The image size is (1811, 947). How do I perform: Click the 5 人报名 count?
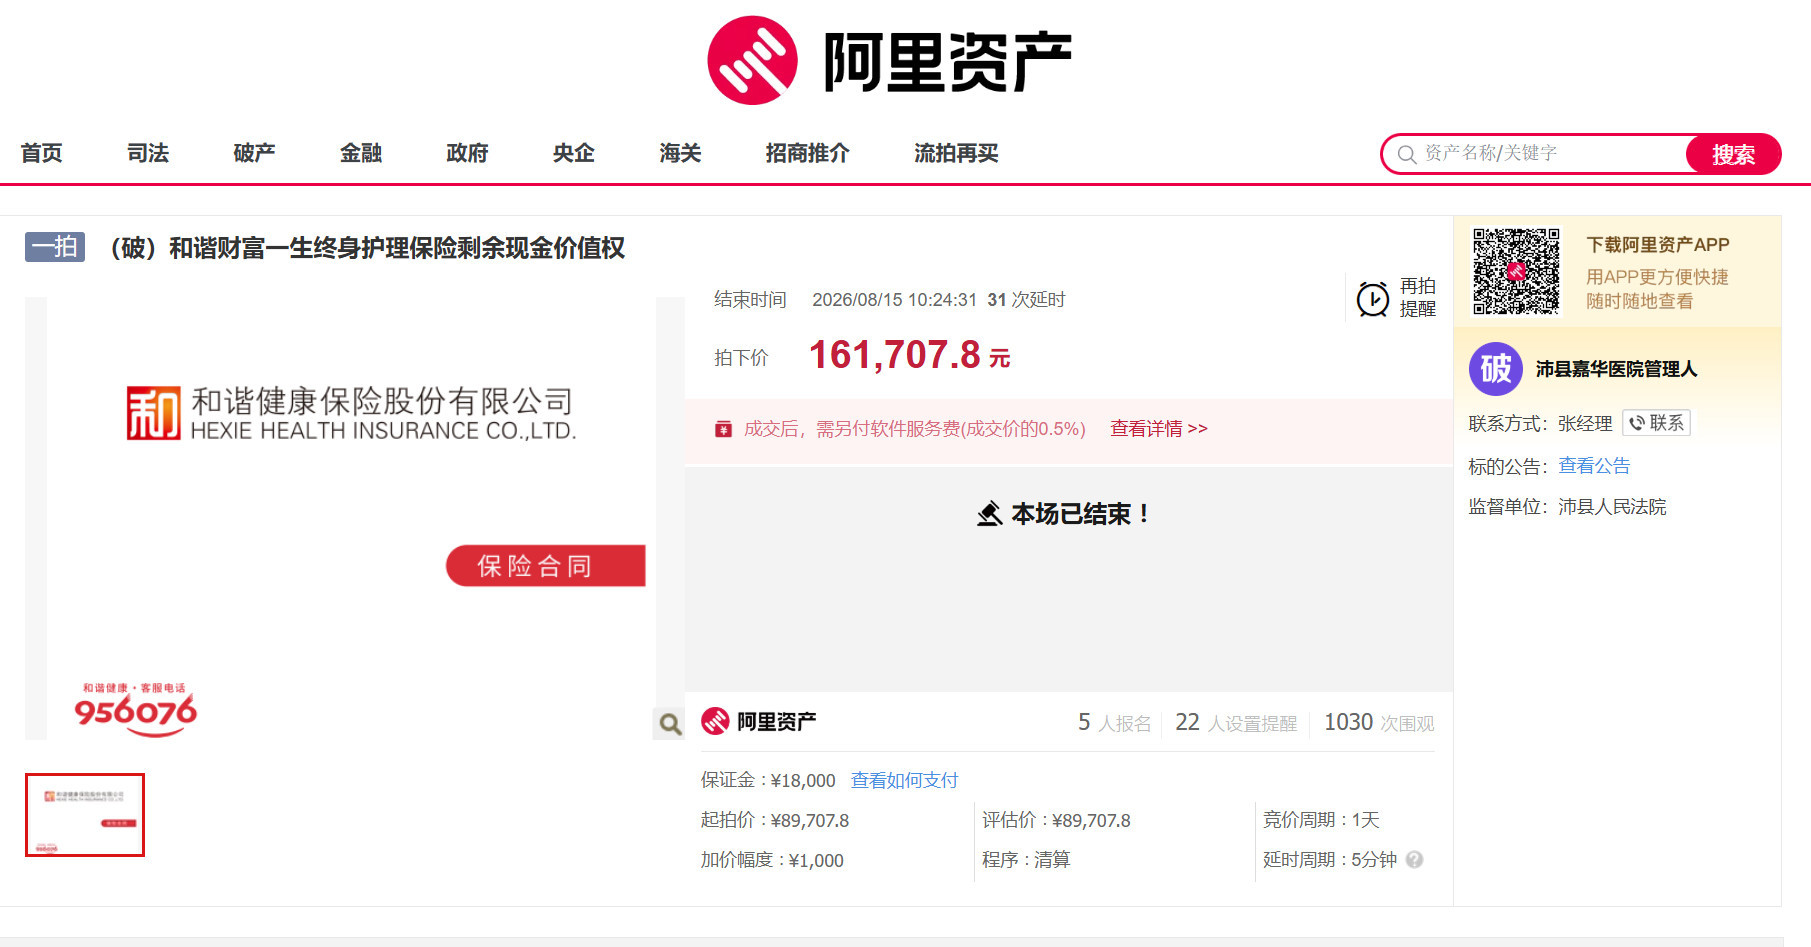(x=1114, y=722)
